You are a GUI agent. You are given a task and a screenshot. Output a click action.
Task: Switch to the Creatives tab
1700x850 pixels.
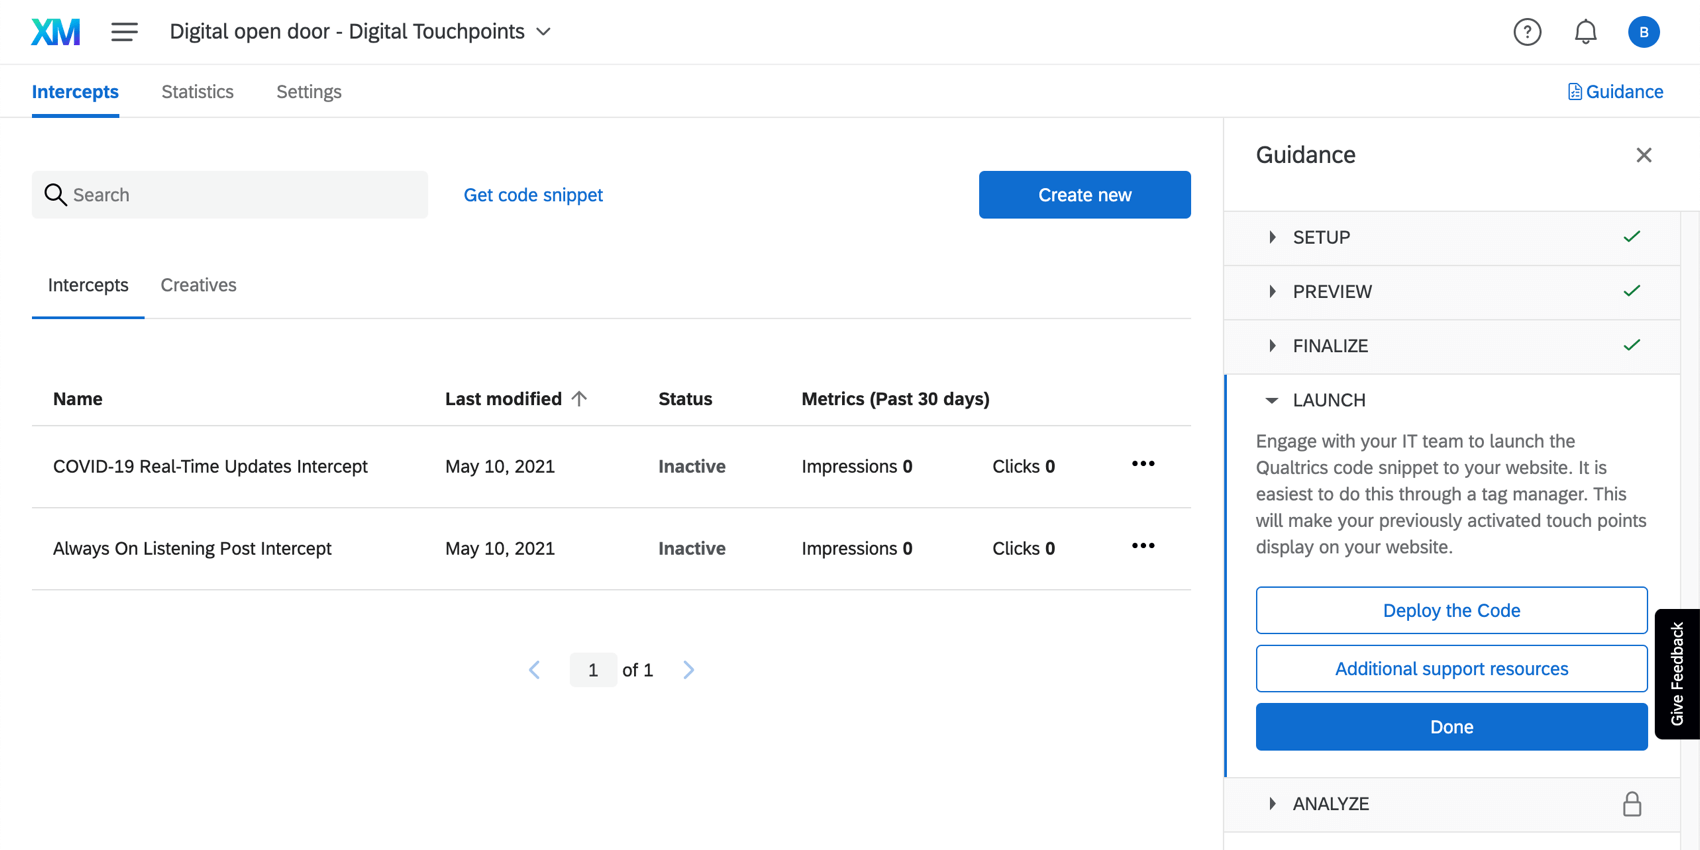coord(199,285)
